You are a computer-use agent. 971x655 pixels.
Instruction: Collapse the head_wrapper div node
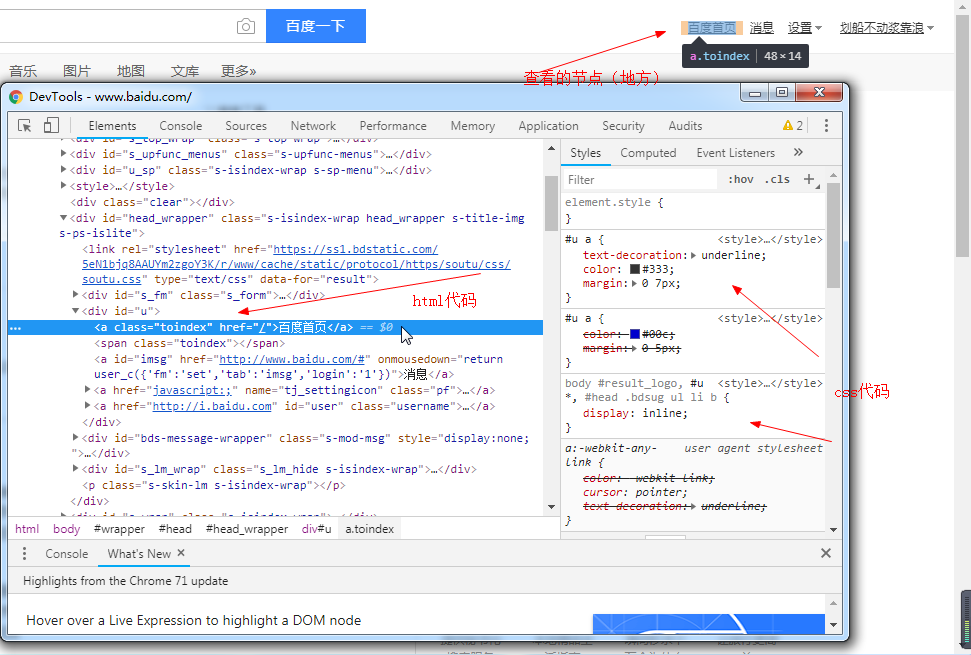tap(63, 218)
